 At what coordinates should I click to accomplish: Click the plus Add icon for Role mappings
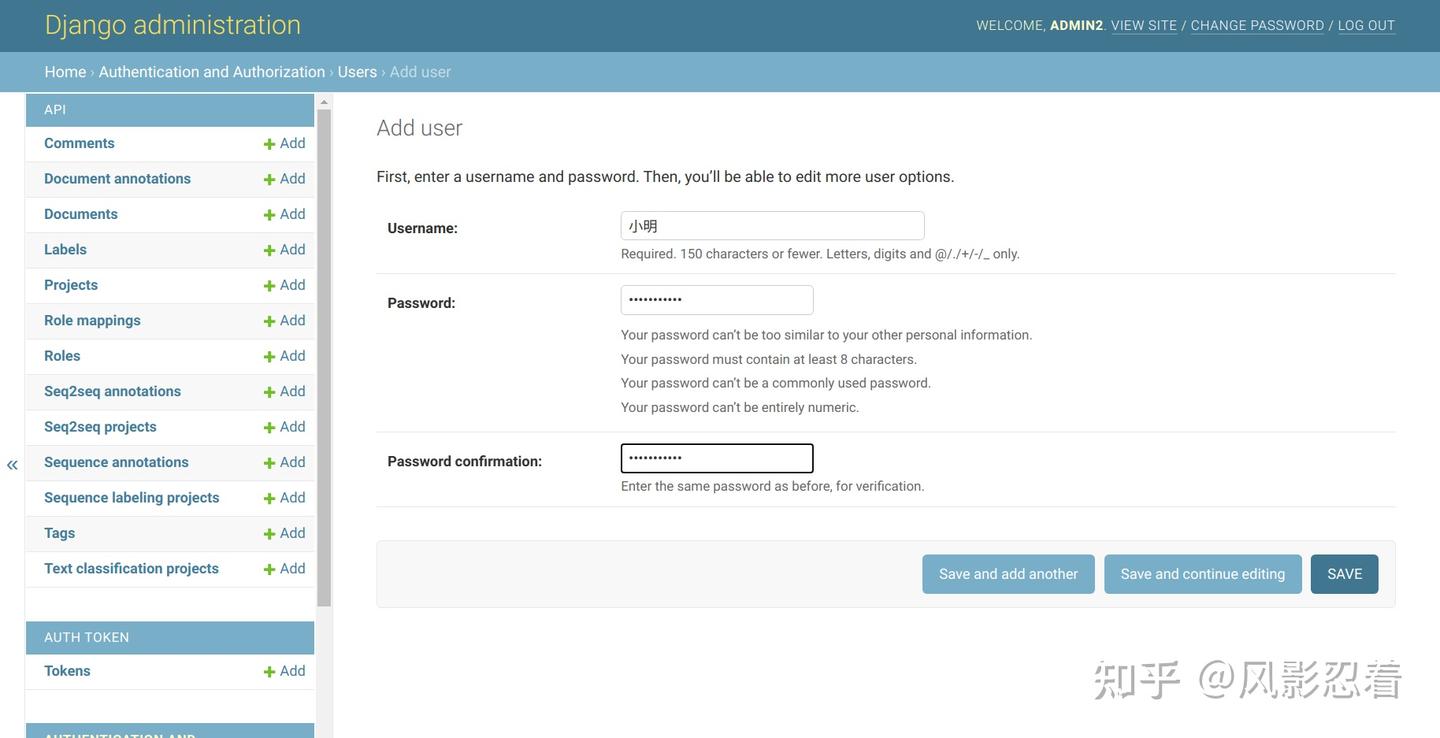pos(269,321)
